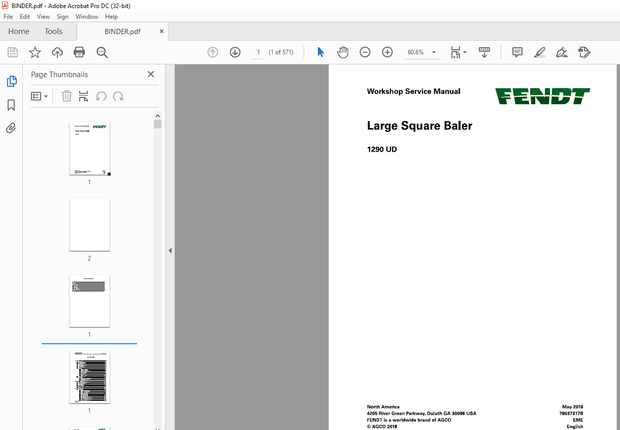Click the page number input field
This screenshot has height=430, width=620.
pos(258,52)
